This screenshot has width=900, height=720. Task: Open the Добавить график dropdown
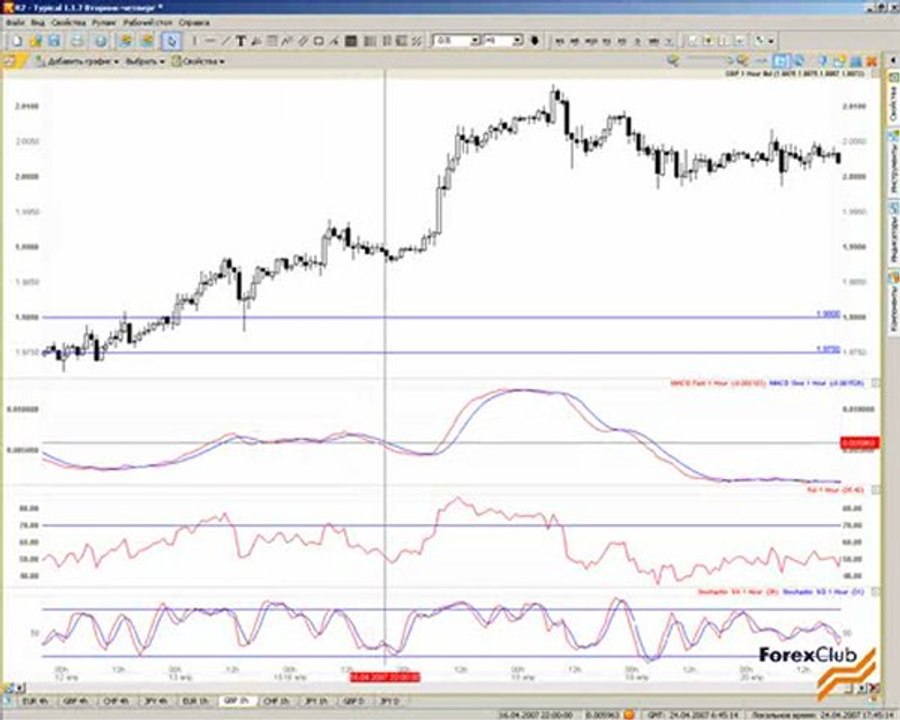77,61
